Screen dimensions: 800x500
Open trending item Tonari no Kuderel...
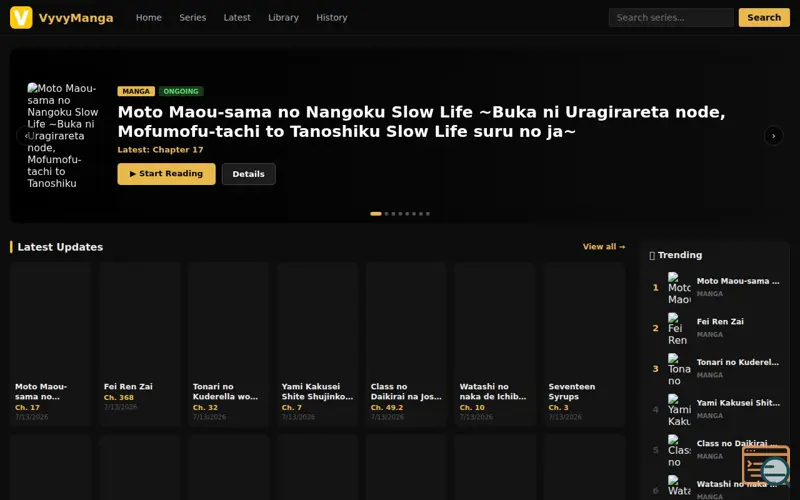(x=715, y=368)
